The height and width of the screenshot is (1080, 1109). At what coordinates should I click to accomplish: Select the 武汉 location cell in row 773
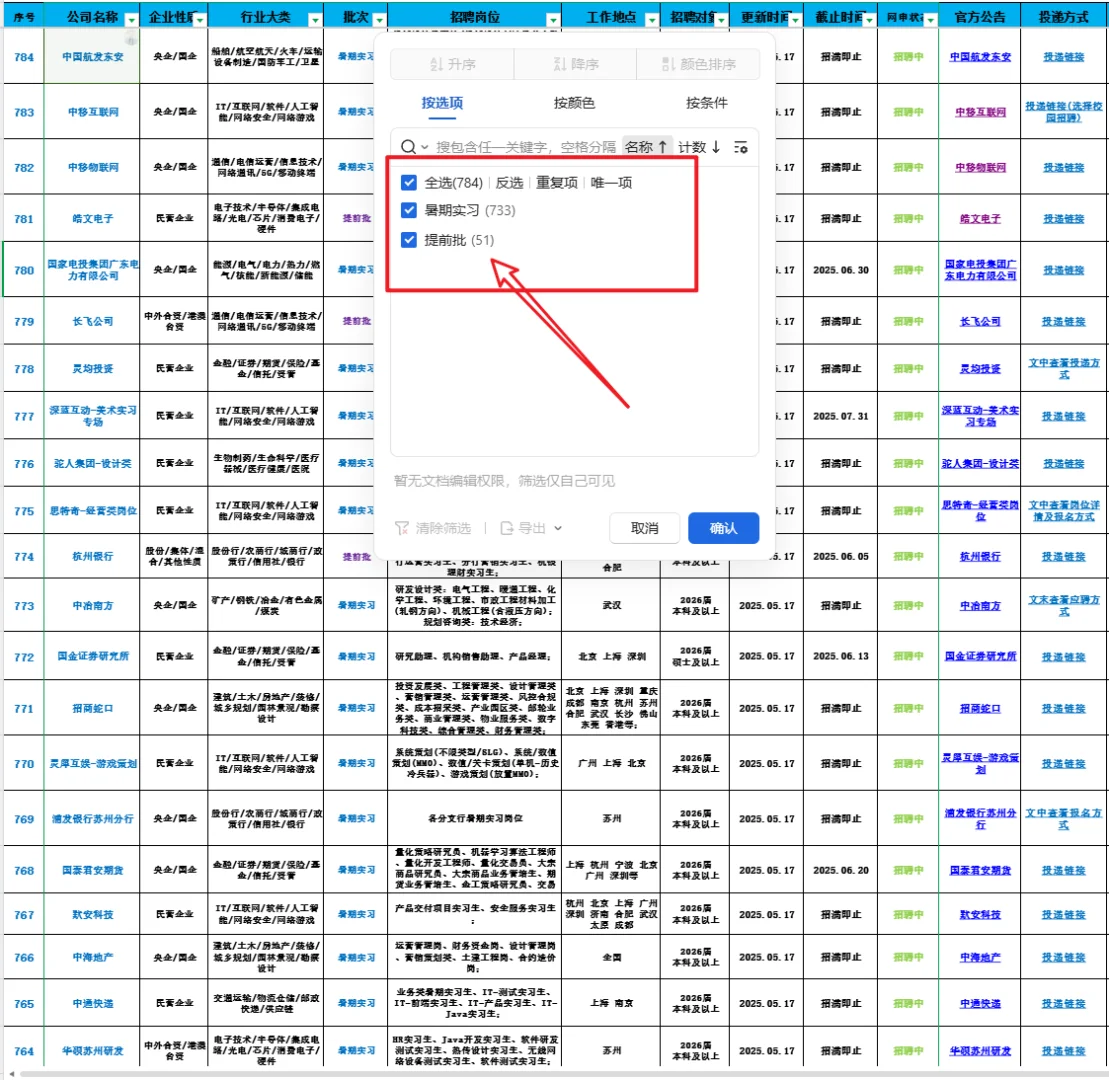611,605
